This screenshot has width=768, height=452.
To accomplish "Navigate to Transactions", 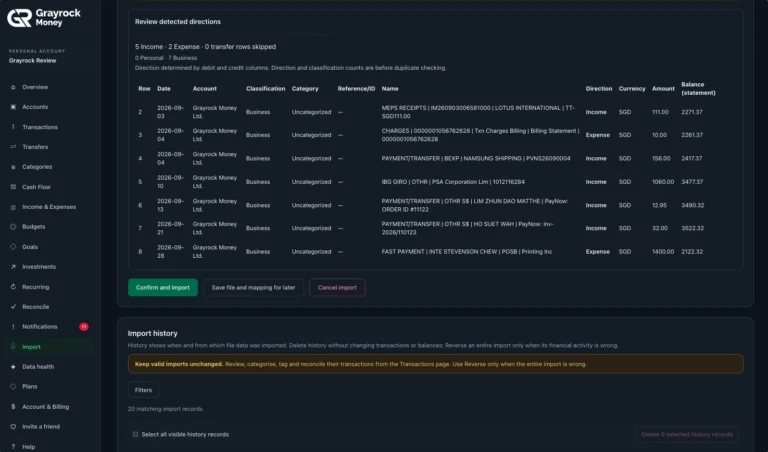I will pos(40,127).
